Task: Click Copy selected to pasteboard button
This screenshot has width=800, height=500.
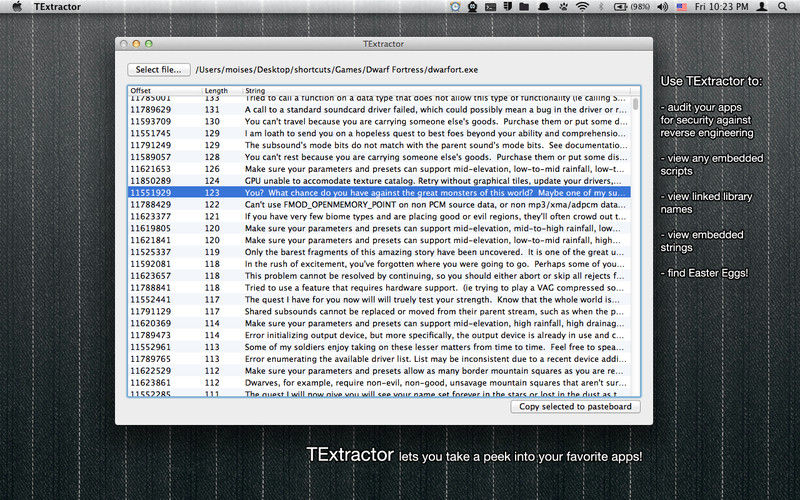Action: tap(575, 407)
